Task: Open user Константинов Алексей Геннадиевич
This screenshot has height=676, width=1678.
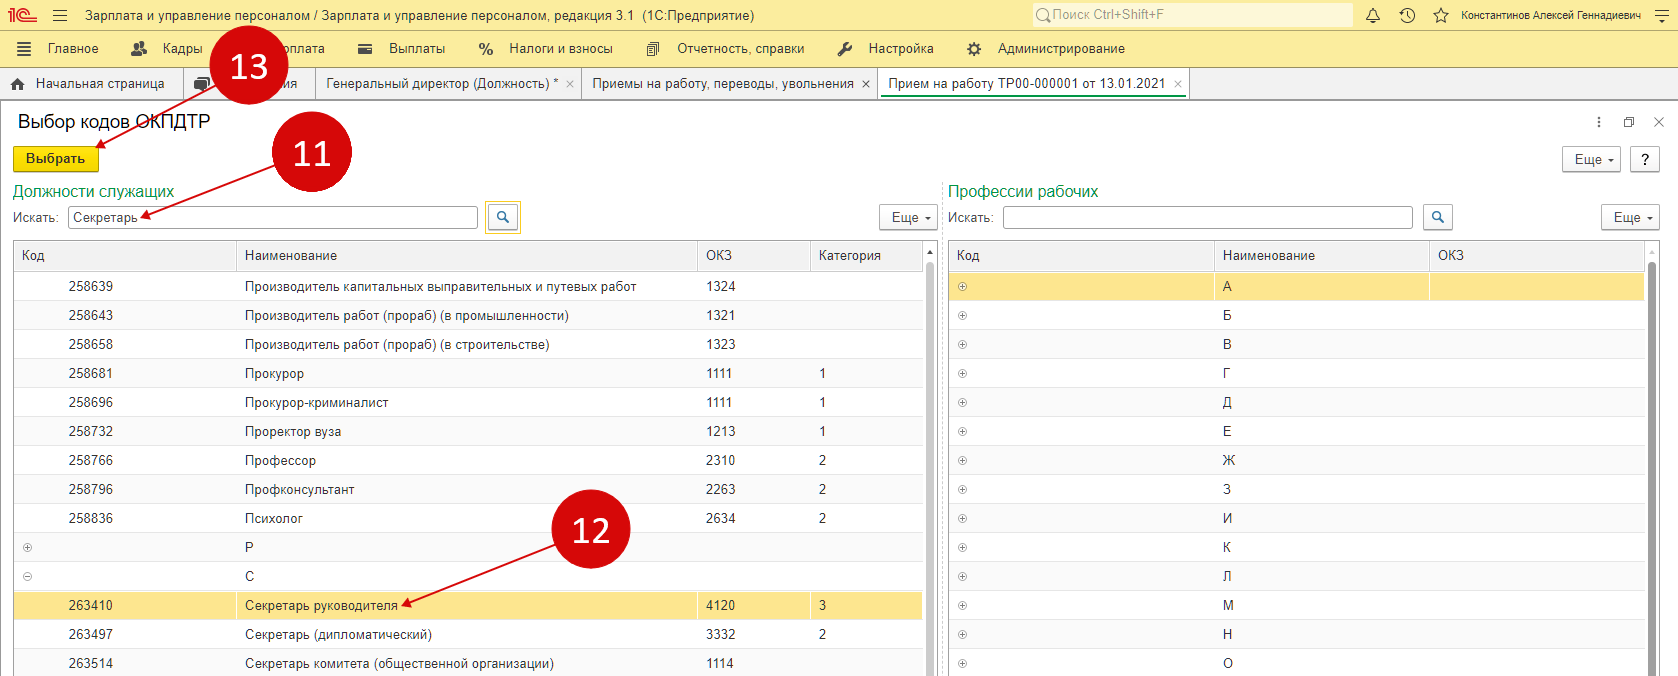Action: tap(1550, 15)
